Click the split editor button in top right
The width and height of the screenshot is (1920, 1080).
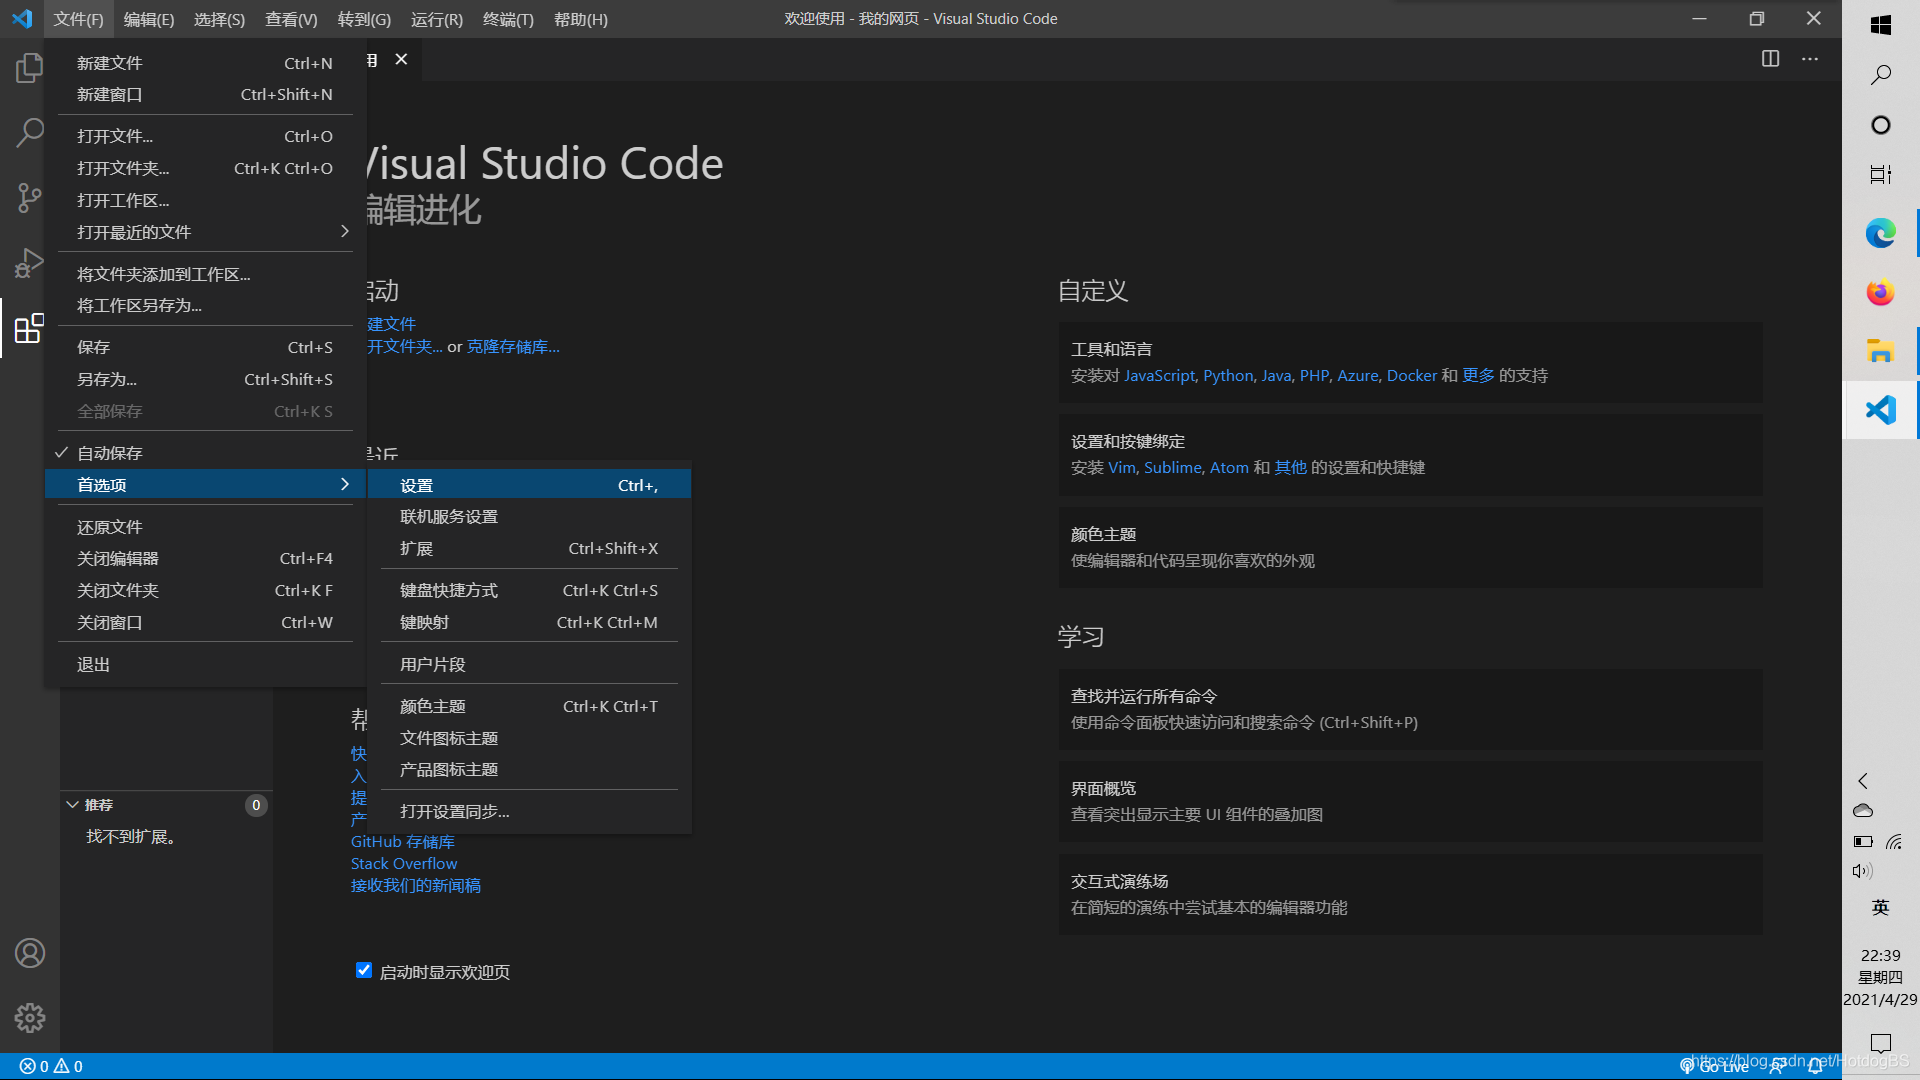click(1770, 58)
